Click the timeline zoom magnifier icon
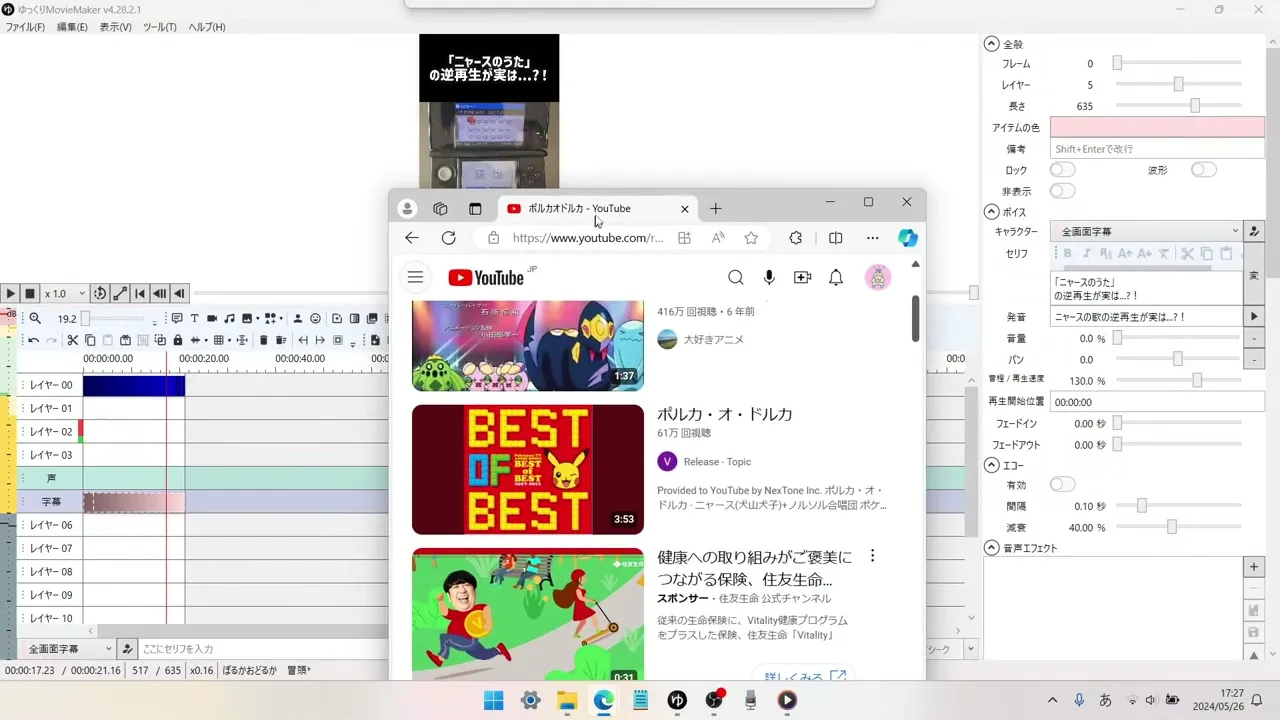This screenshot has height=720, width=1280. coord(35,318)
